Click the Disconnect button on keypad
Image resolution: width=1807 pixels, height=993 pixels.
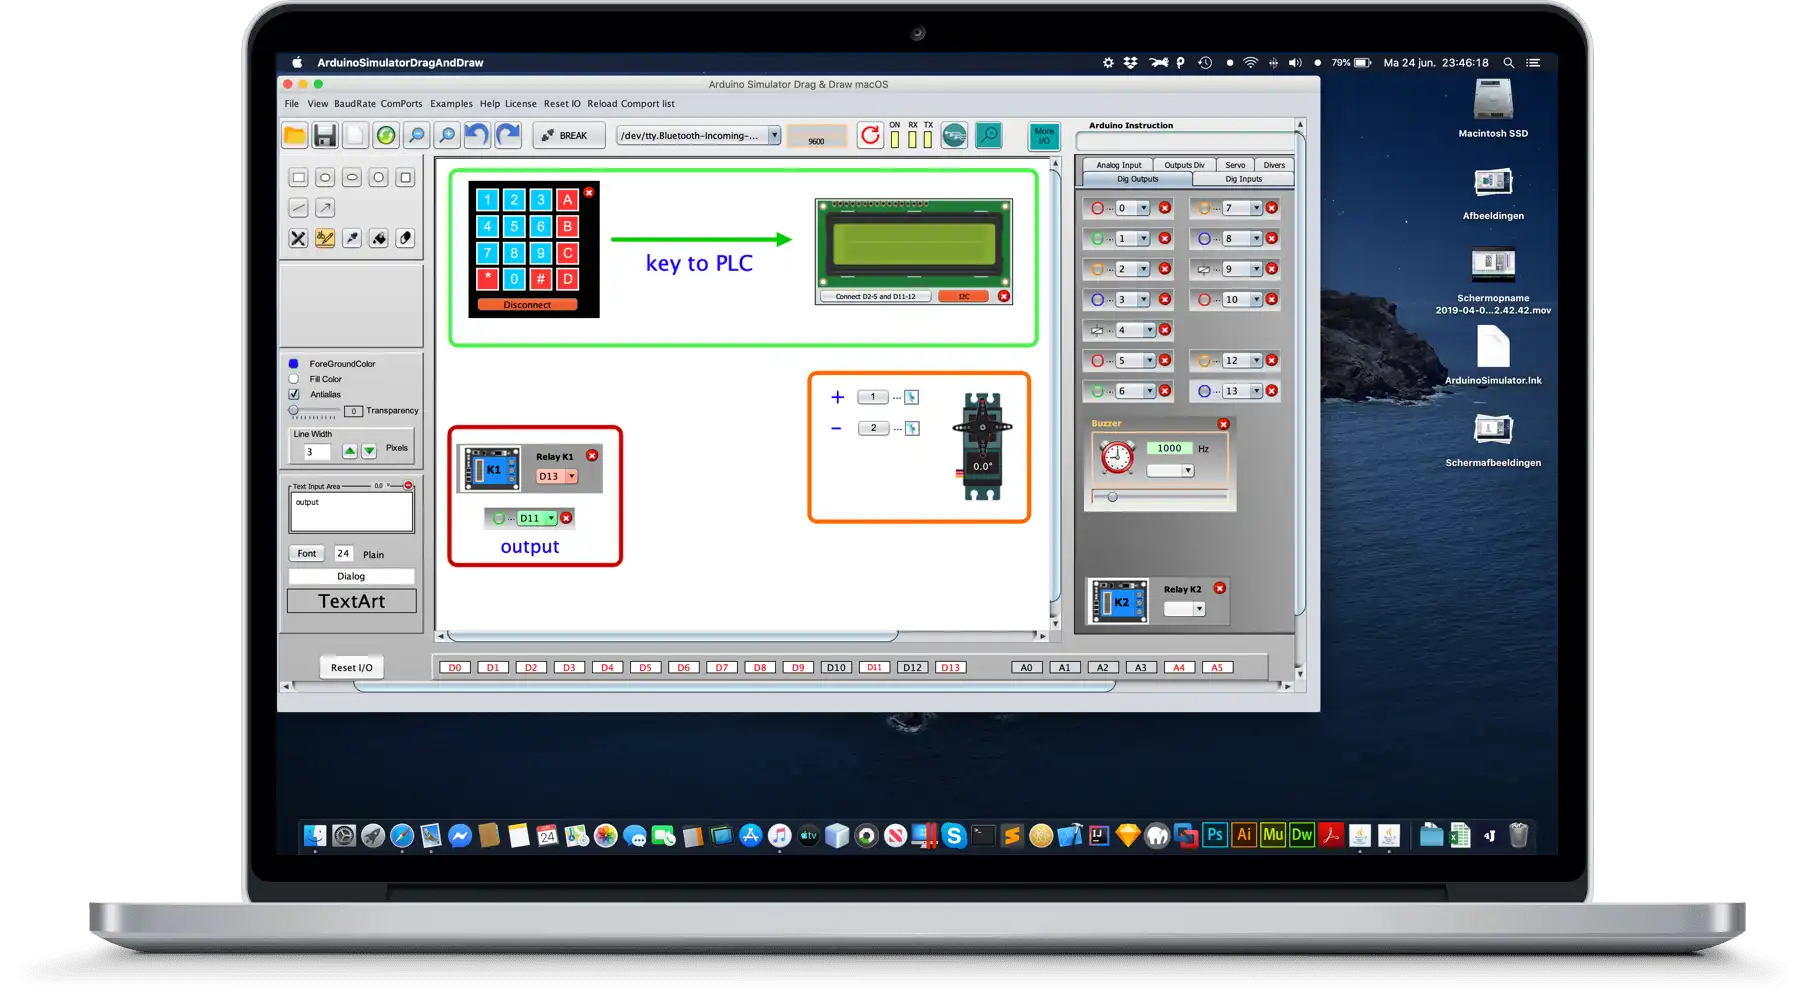(x=527, y=305)
